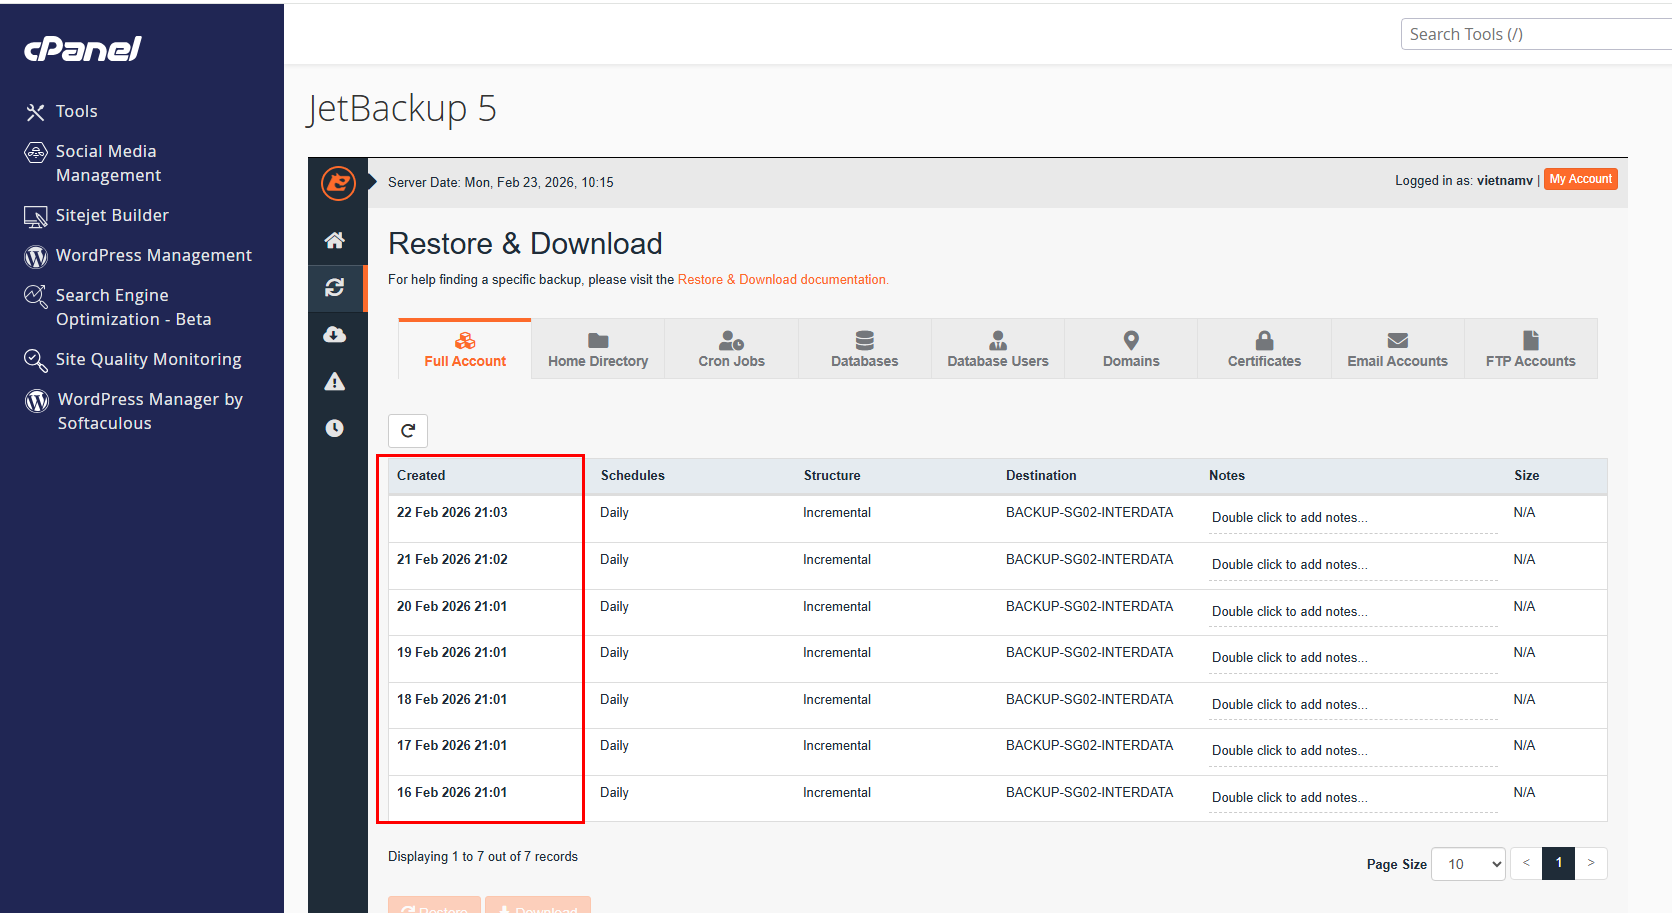Click the Sitejet Builder icon
The image size is (1672, 913).
(36, 216)
